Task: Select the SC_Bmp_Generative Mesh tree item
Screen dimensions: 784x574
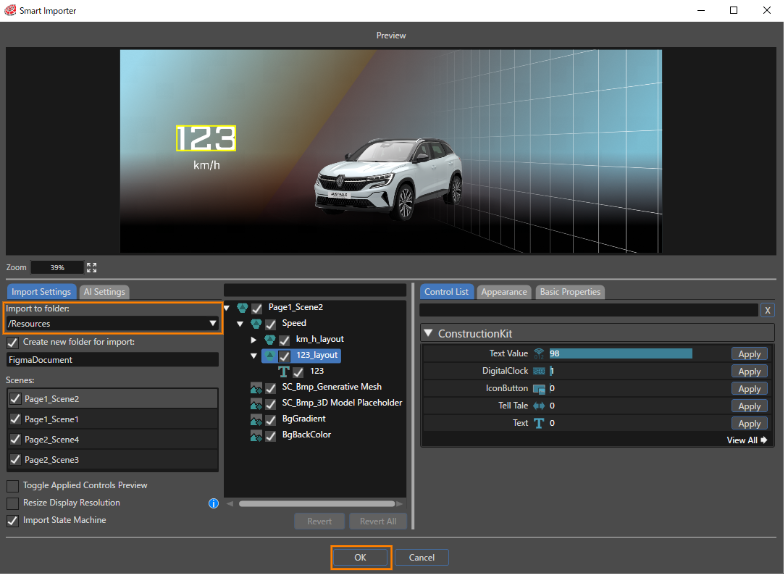Action: pyautogui.click(x=332, y=387)
